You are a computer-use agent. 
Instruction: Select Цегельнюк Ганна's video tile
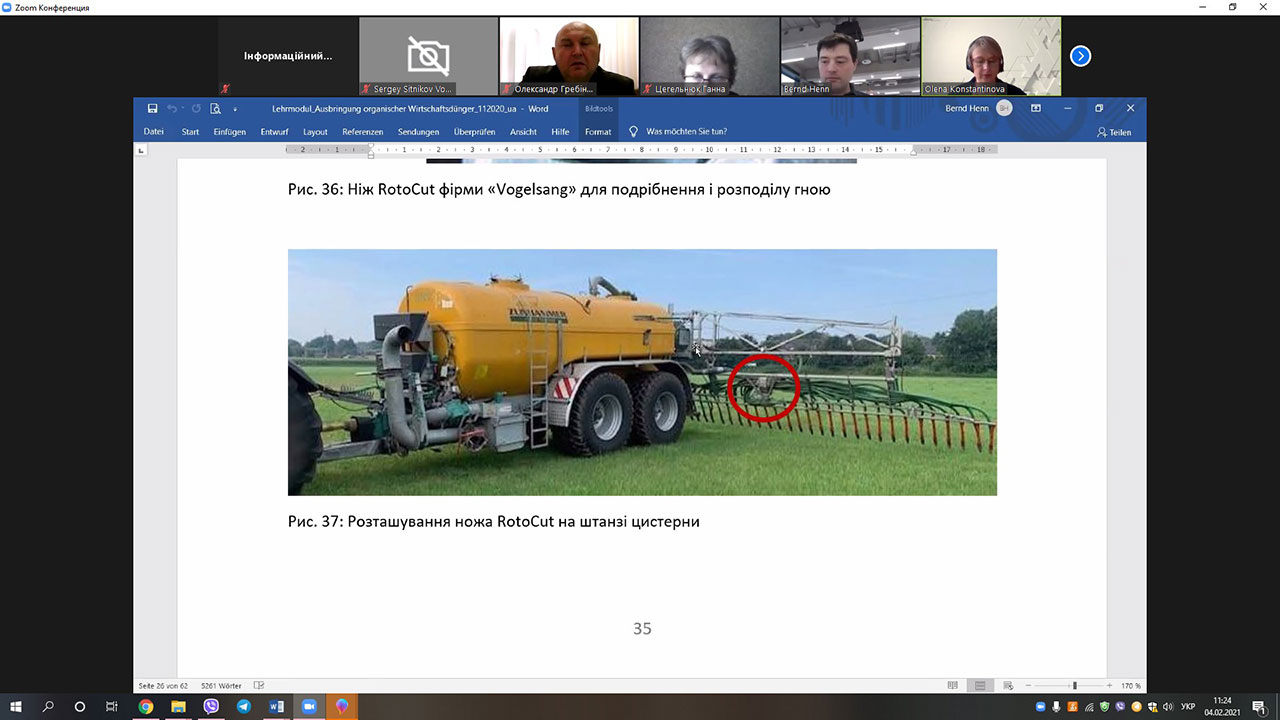click(x=710, y=56)
